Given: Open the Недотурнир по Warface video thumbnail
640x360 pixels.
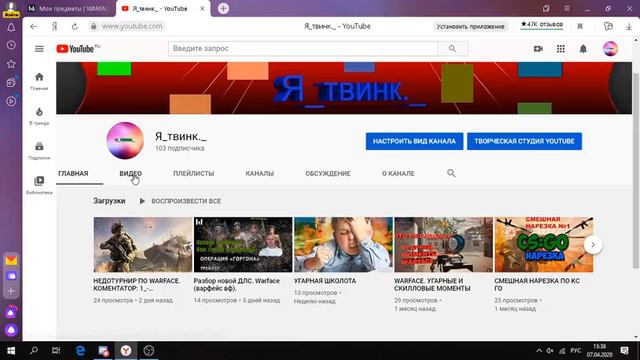Looking at the screenshot, I should 142,244.
